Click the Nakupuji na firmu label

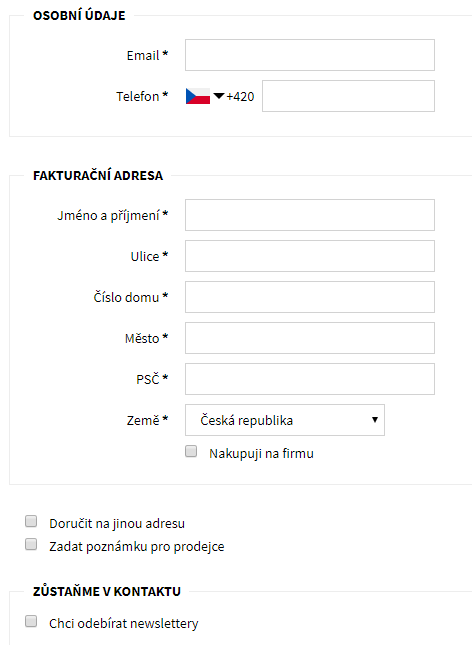261,454
